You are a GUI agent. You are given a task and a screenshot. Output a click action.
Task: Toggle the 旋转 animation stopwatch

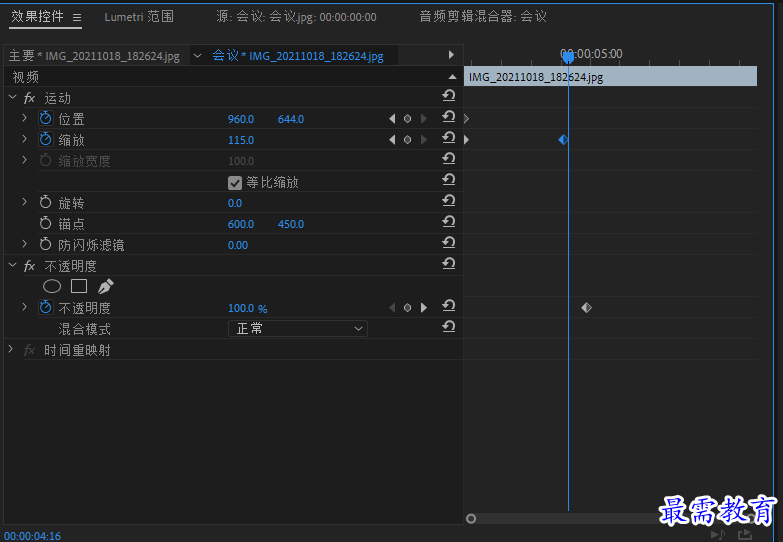(x=45, y=202)
